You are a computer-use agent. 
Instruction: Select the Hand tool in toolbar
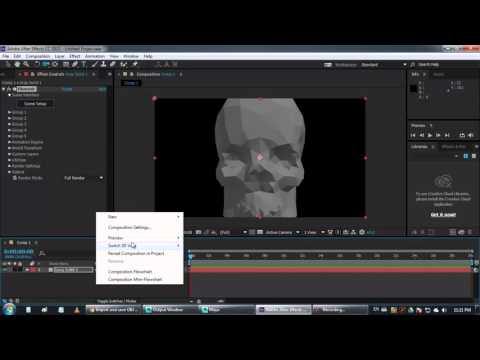(x=17, y=64)
